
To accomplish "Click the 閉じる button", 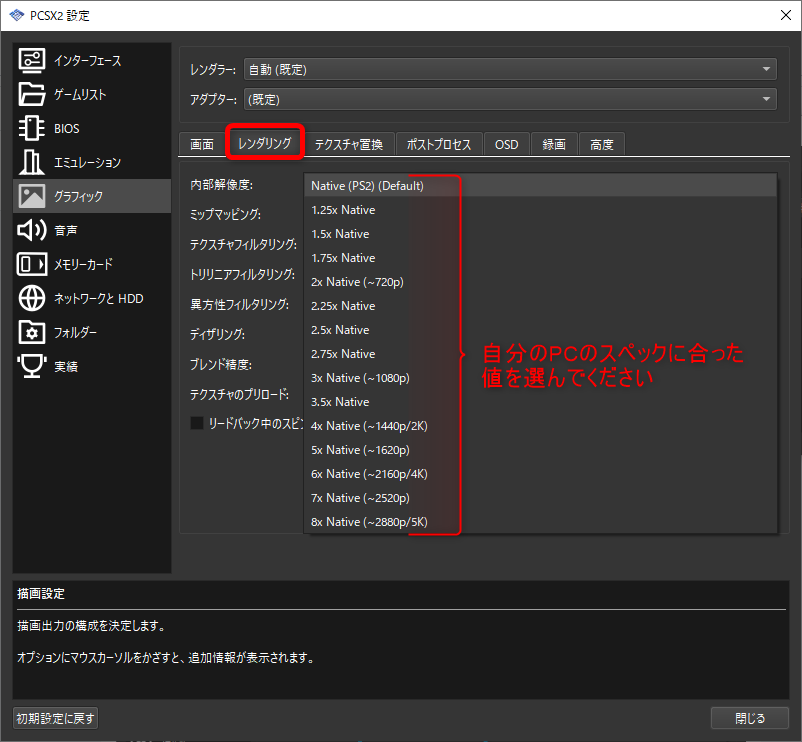I will pos(749,718).
